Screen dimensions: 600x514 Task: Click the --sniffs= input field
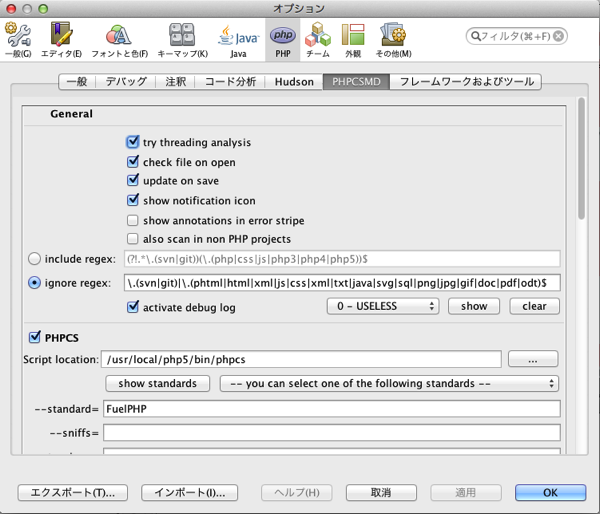coord(332,432)
